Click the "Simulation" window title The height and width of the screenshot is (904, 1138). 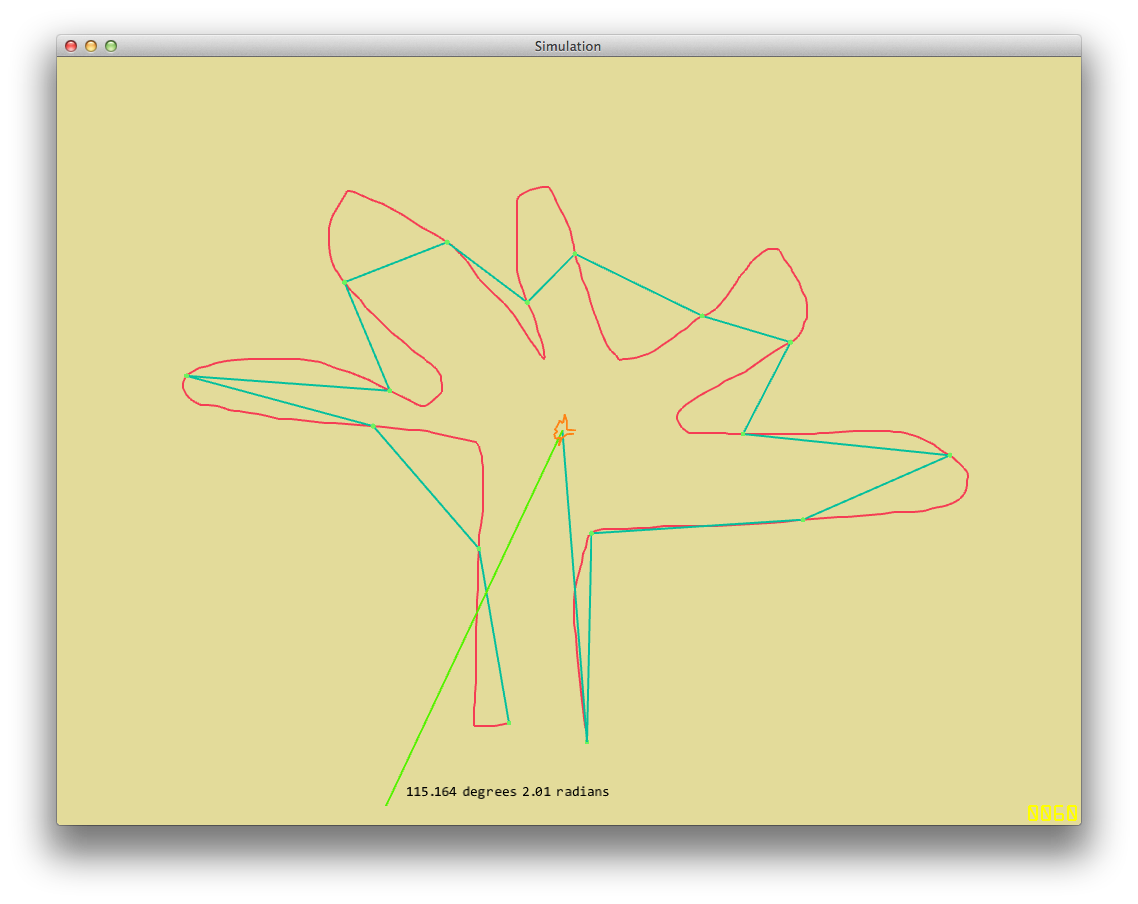pos(568,46)
